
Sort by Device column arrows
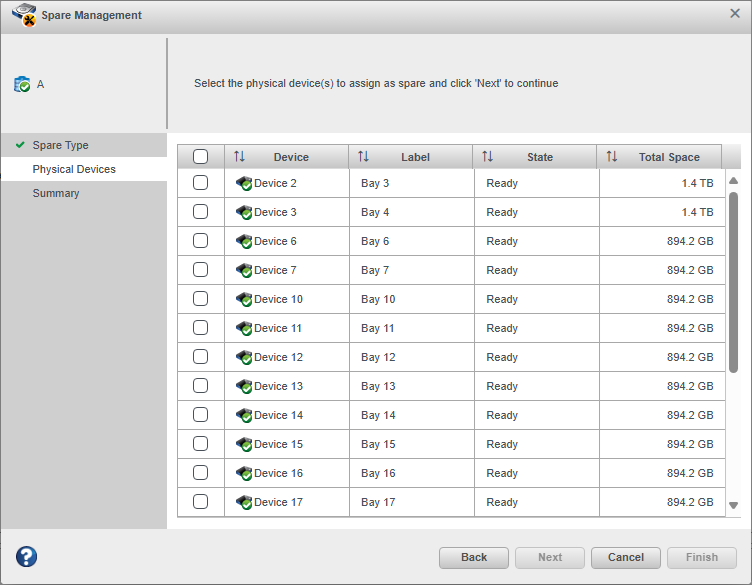pyautogui.click(x=239, y=157)
